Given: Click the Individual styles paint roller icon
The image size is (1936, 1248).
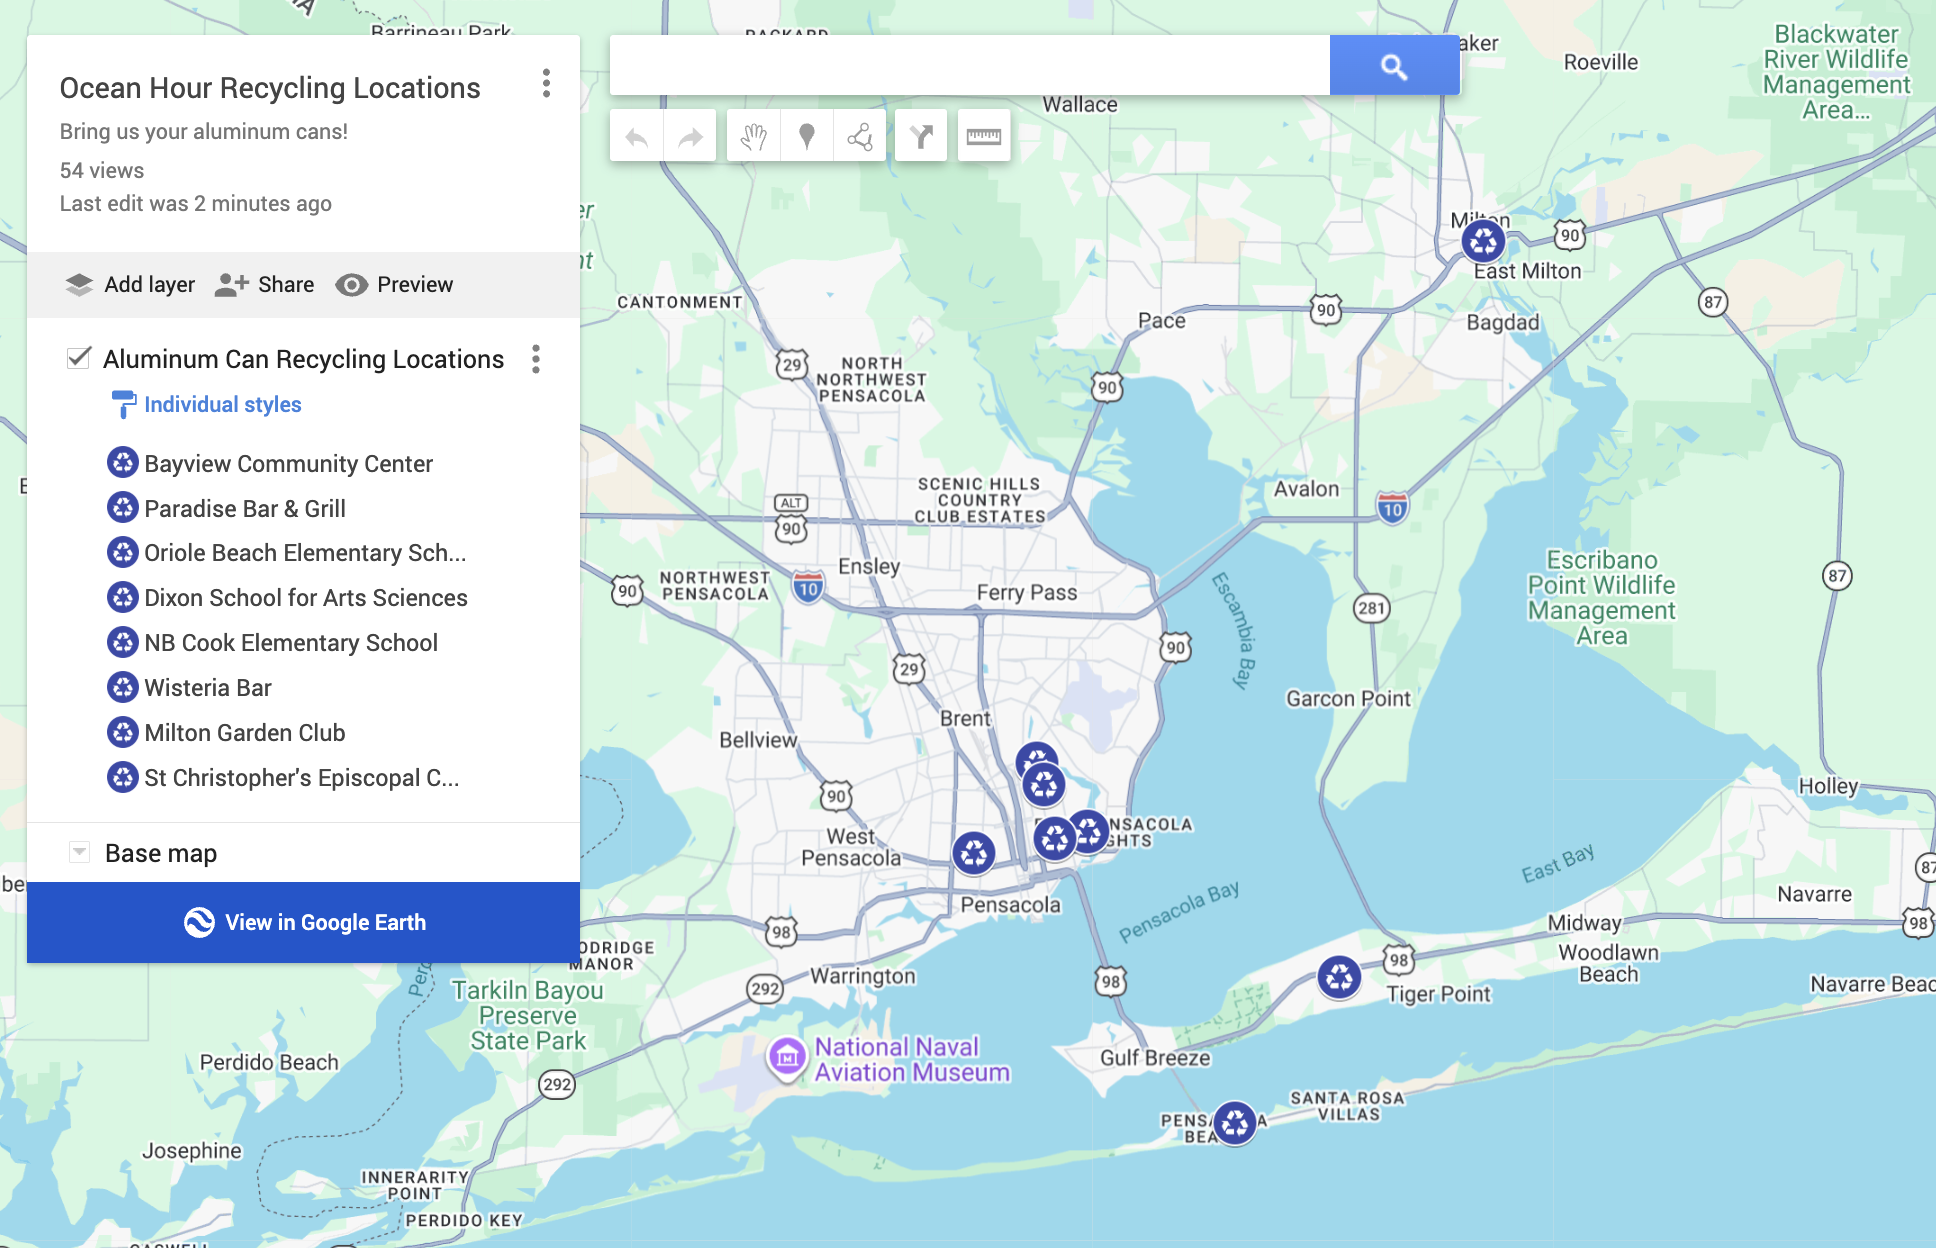Looking at the screenshot, I should (x=123, y=404).
